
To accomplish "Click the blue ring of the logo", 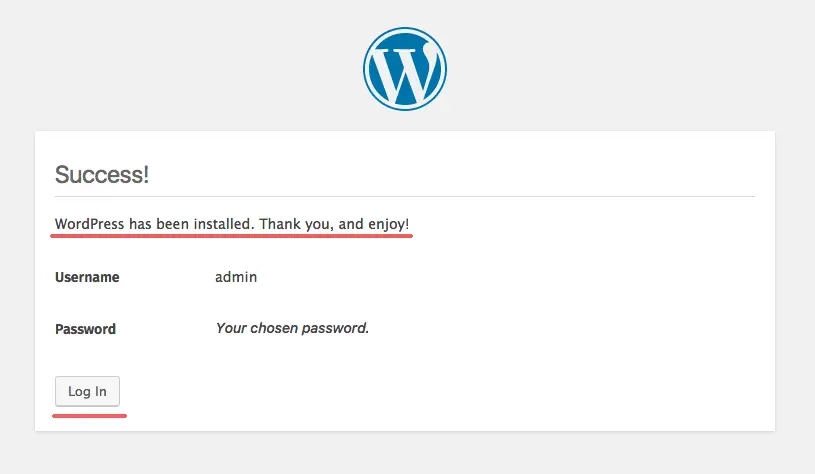I will pyautogui.click(x=404, y=30).
